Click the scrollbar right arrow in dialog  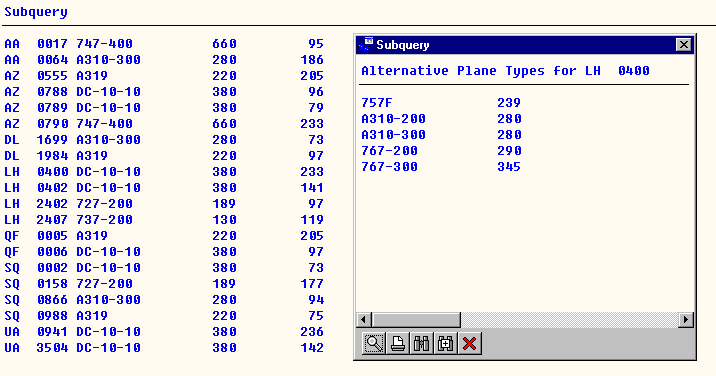pyautogui.click(x=685, y=320)
